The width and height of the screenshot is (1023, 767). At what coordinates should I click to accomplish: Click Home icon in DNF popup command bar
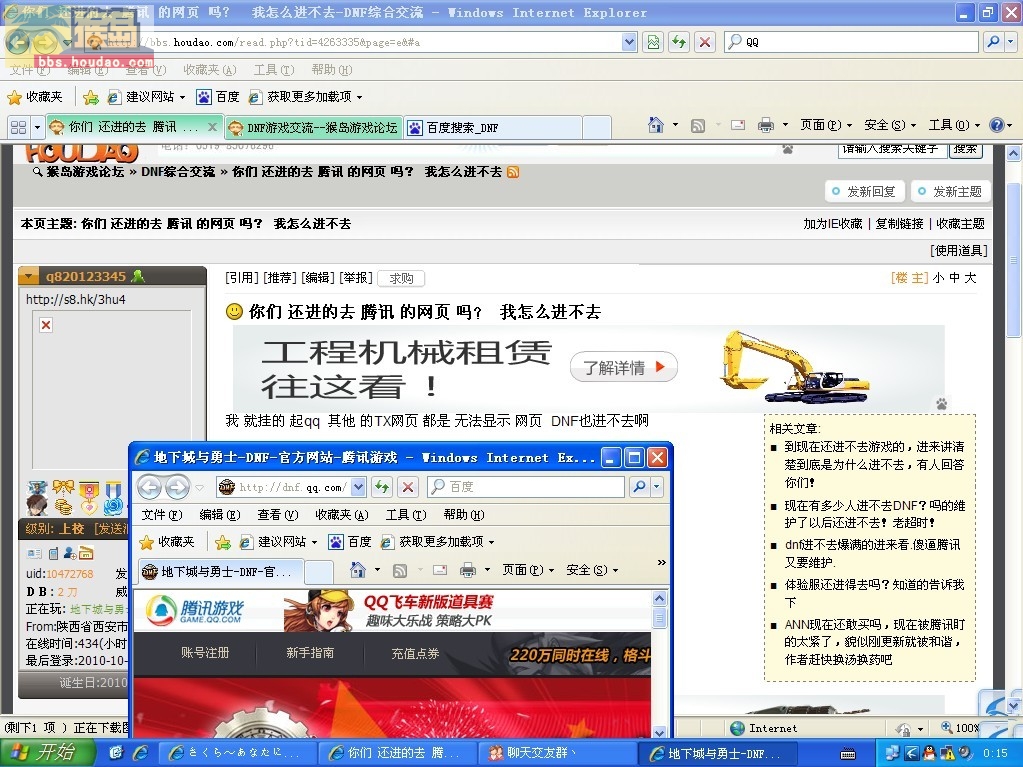pos(358,570)
